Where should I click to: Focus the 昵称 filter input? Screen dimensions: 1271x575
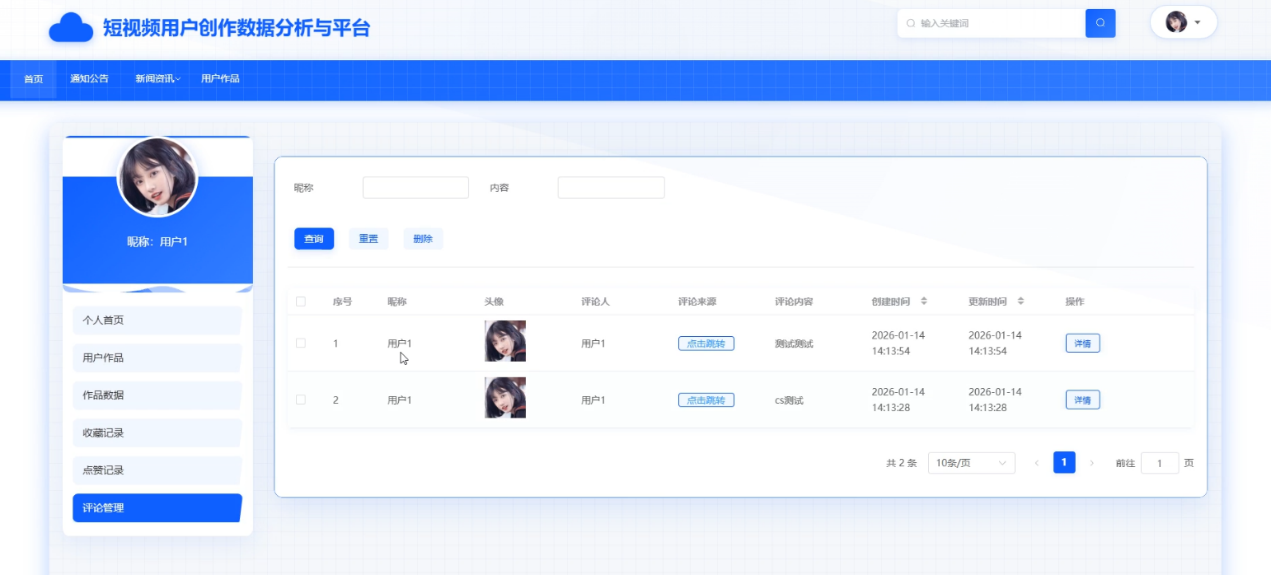415,187
